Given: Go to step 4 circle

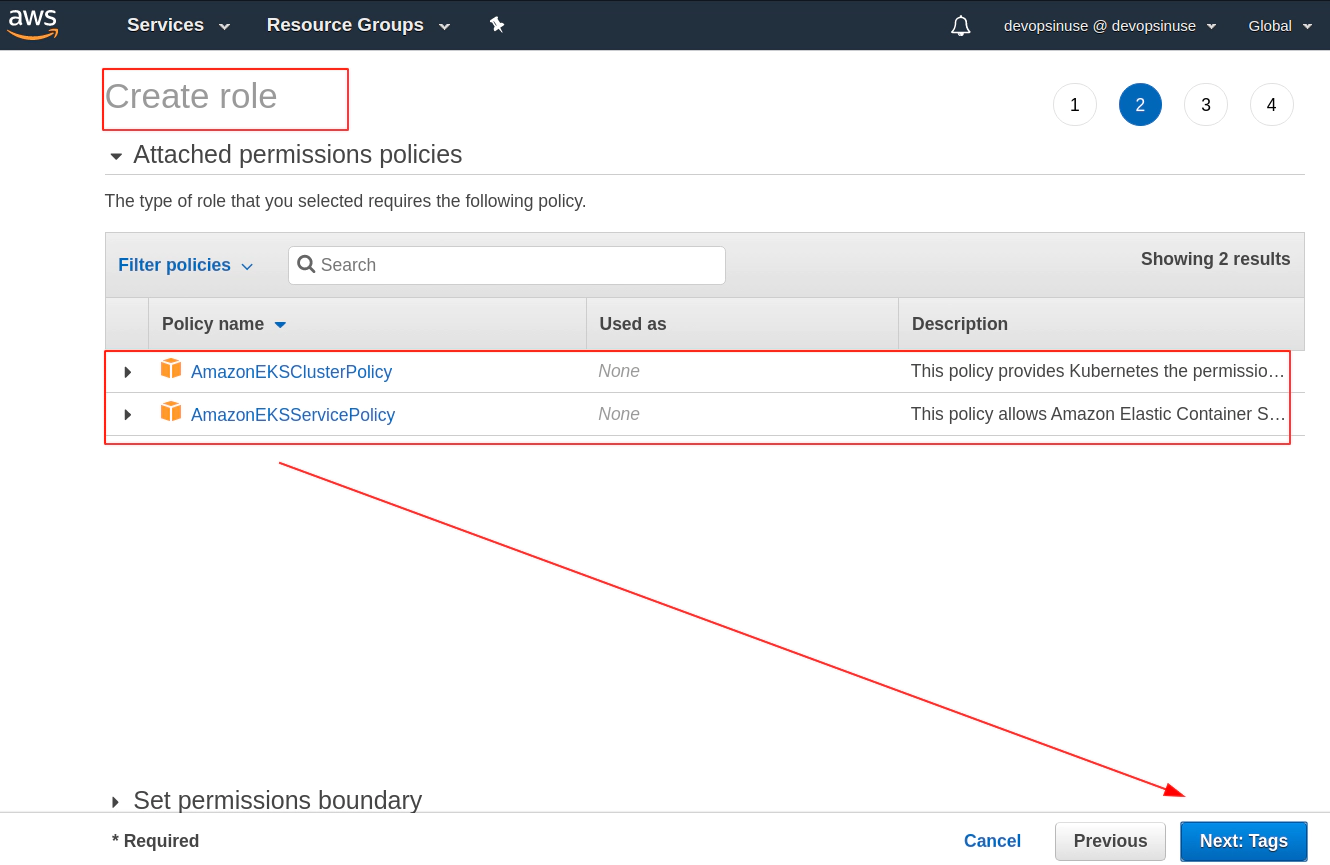Looking at the screenshot, I should coord(1272,105).
